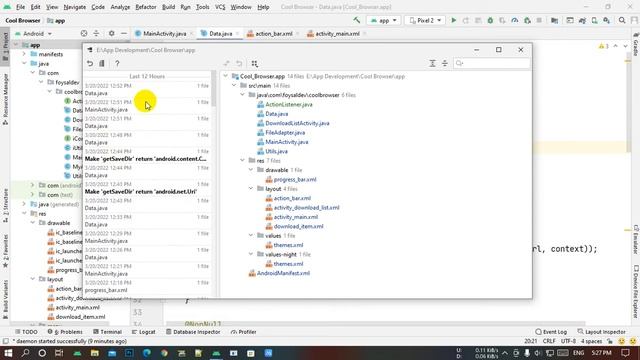The width and height of the screenshot is (640, 360).
Task: Click the Debug app bug icon
Action: tap(490, 20)
